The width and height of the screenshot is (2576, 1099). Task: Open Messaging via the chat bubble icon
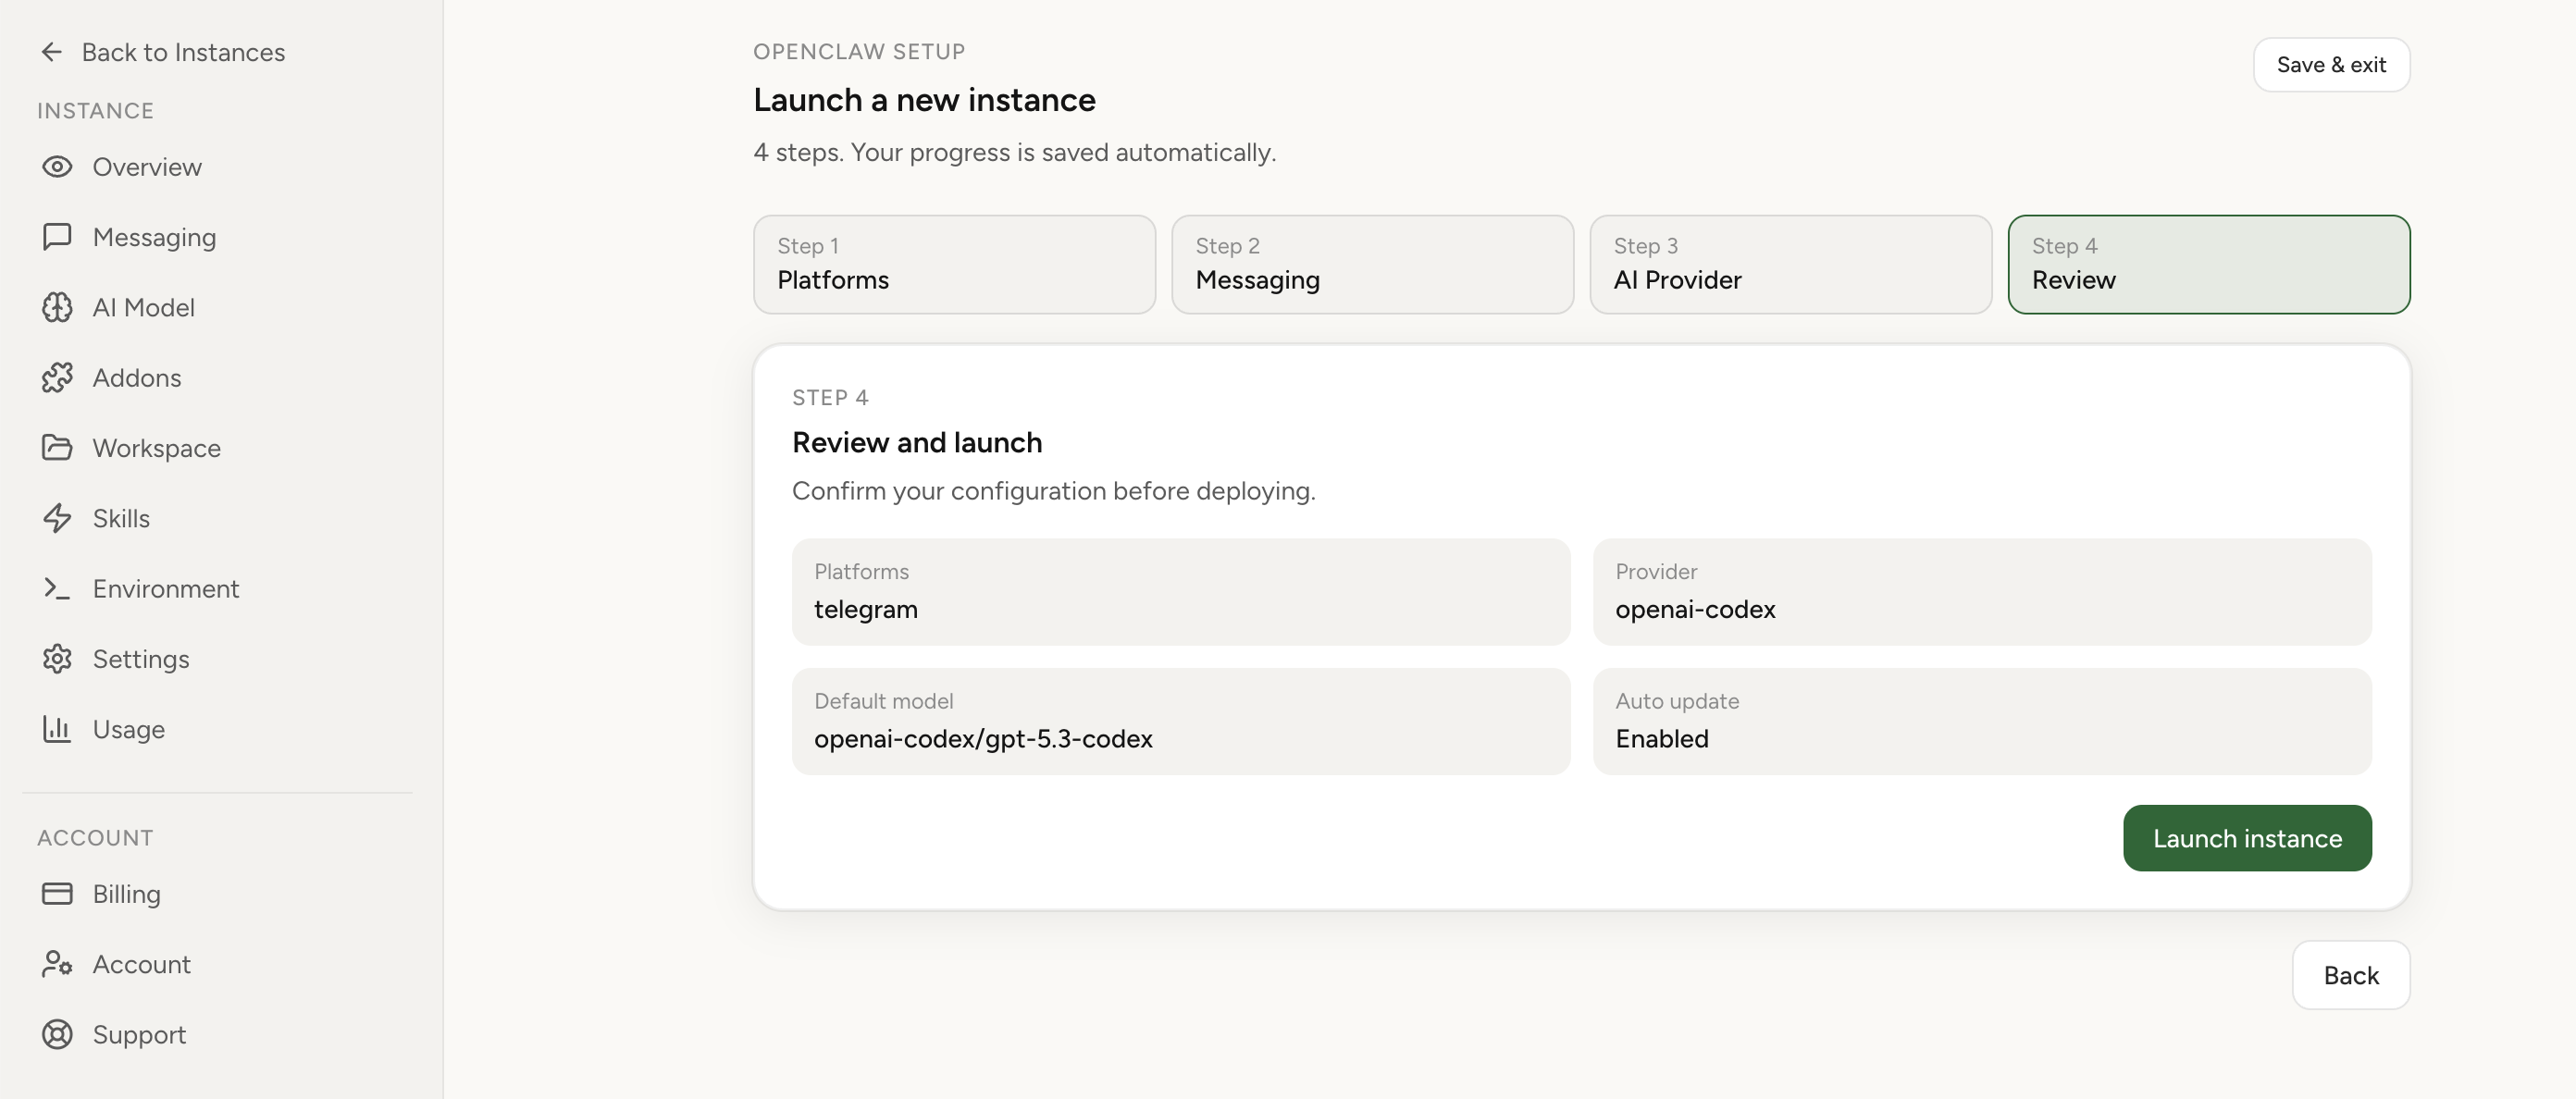57,237
